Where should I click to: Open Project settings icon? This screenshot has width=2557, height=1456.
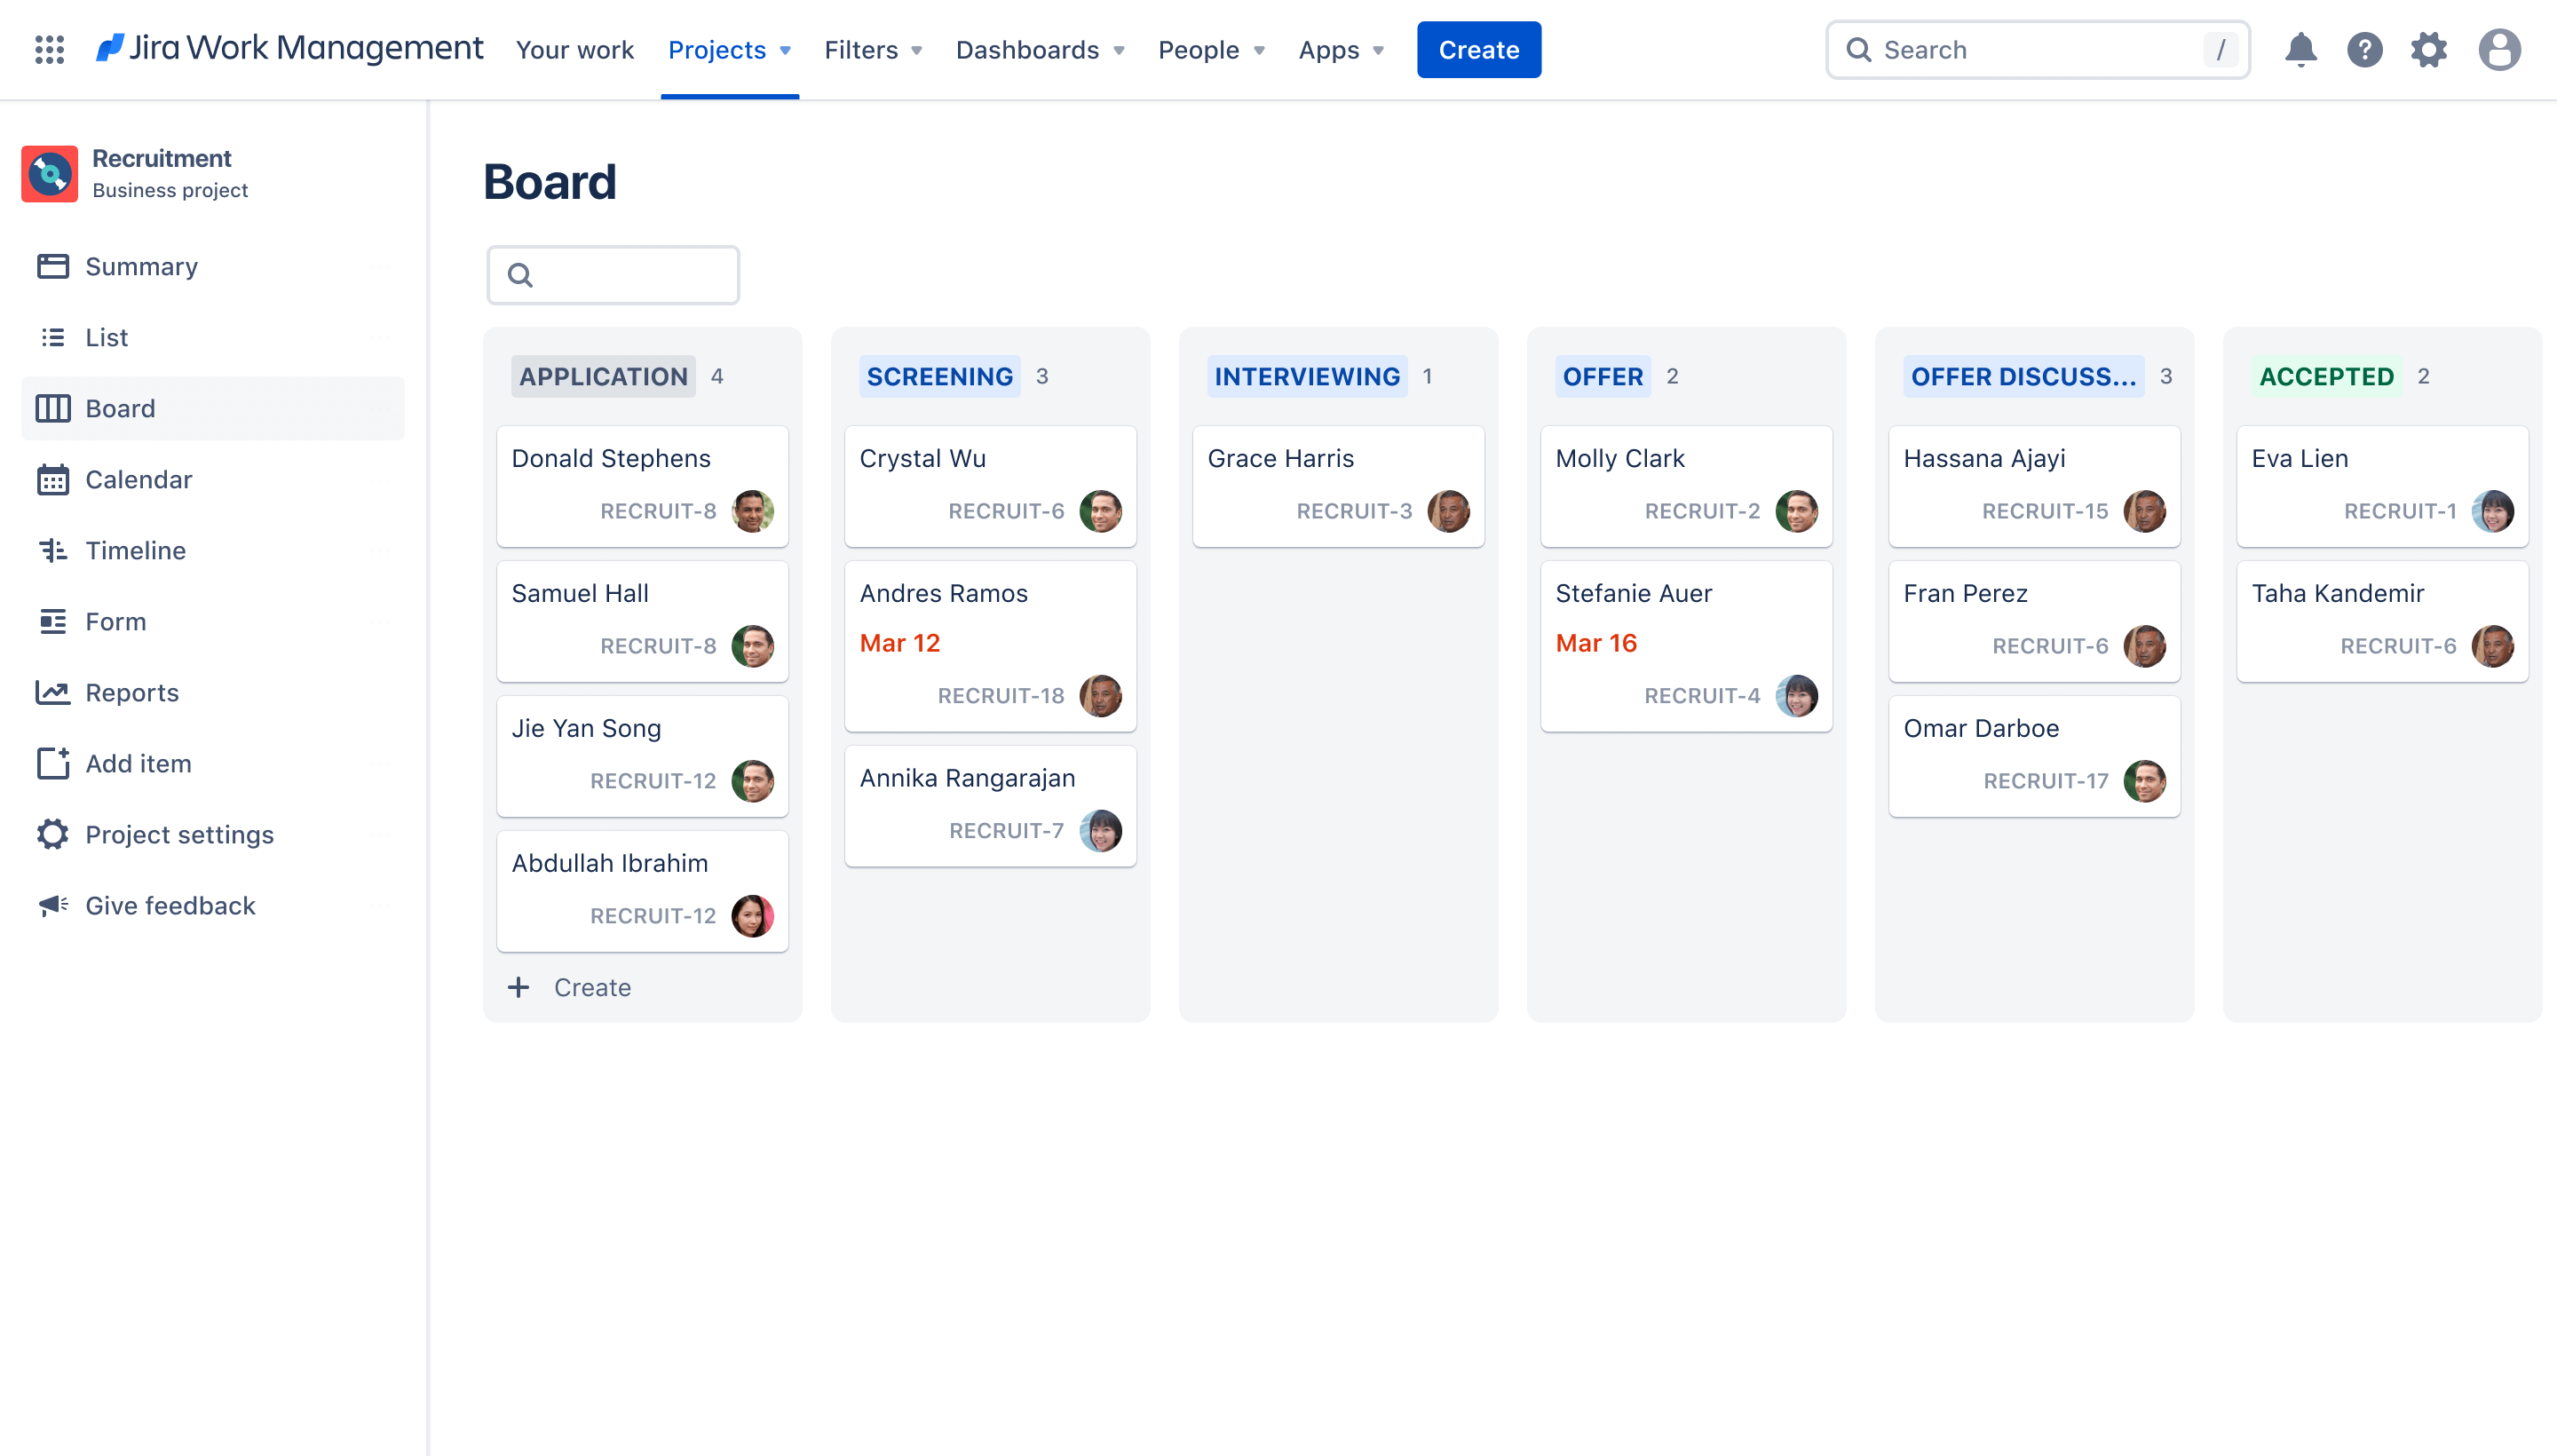[49, 835]
